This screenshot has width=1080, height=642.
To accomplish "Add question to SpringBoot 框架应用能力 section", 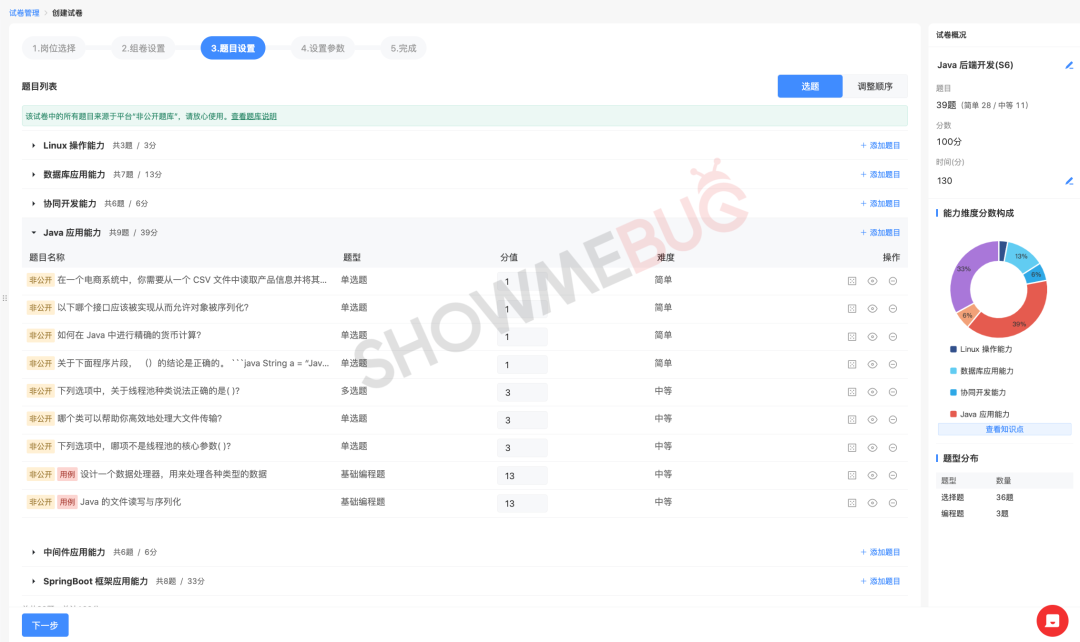I will [x=880, y=581].
